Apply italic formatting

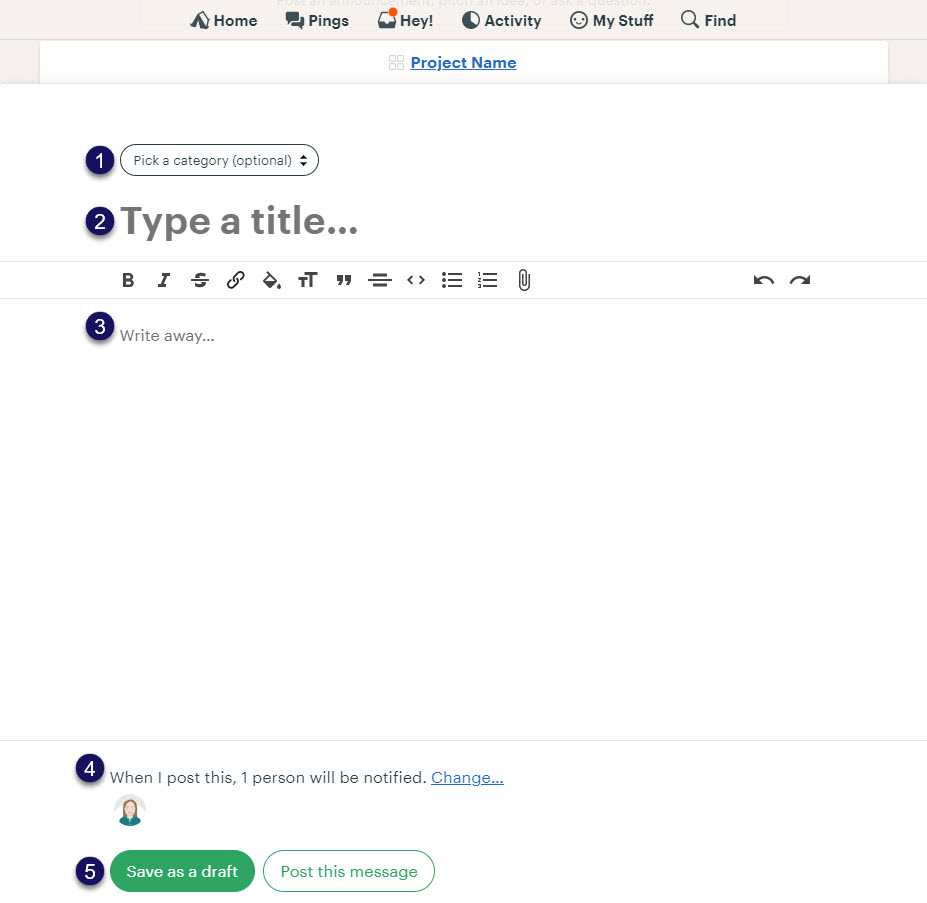click(164, 280)
